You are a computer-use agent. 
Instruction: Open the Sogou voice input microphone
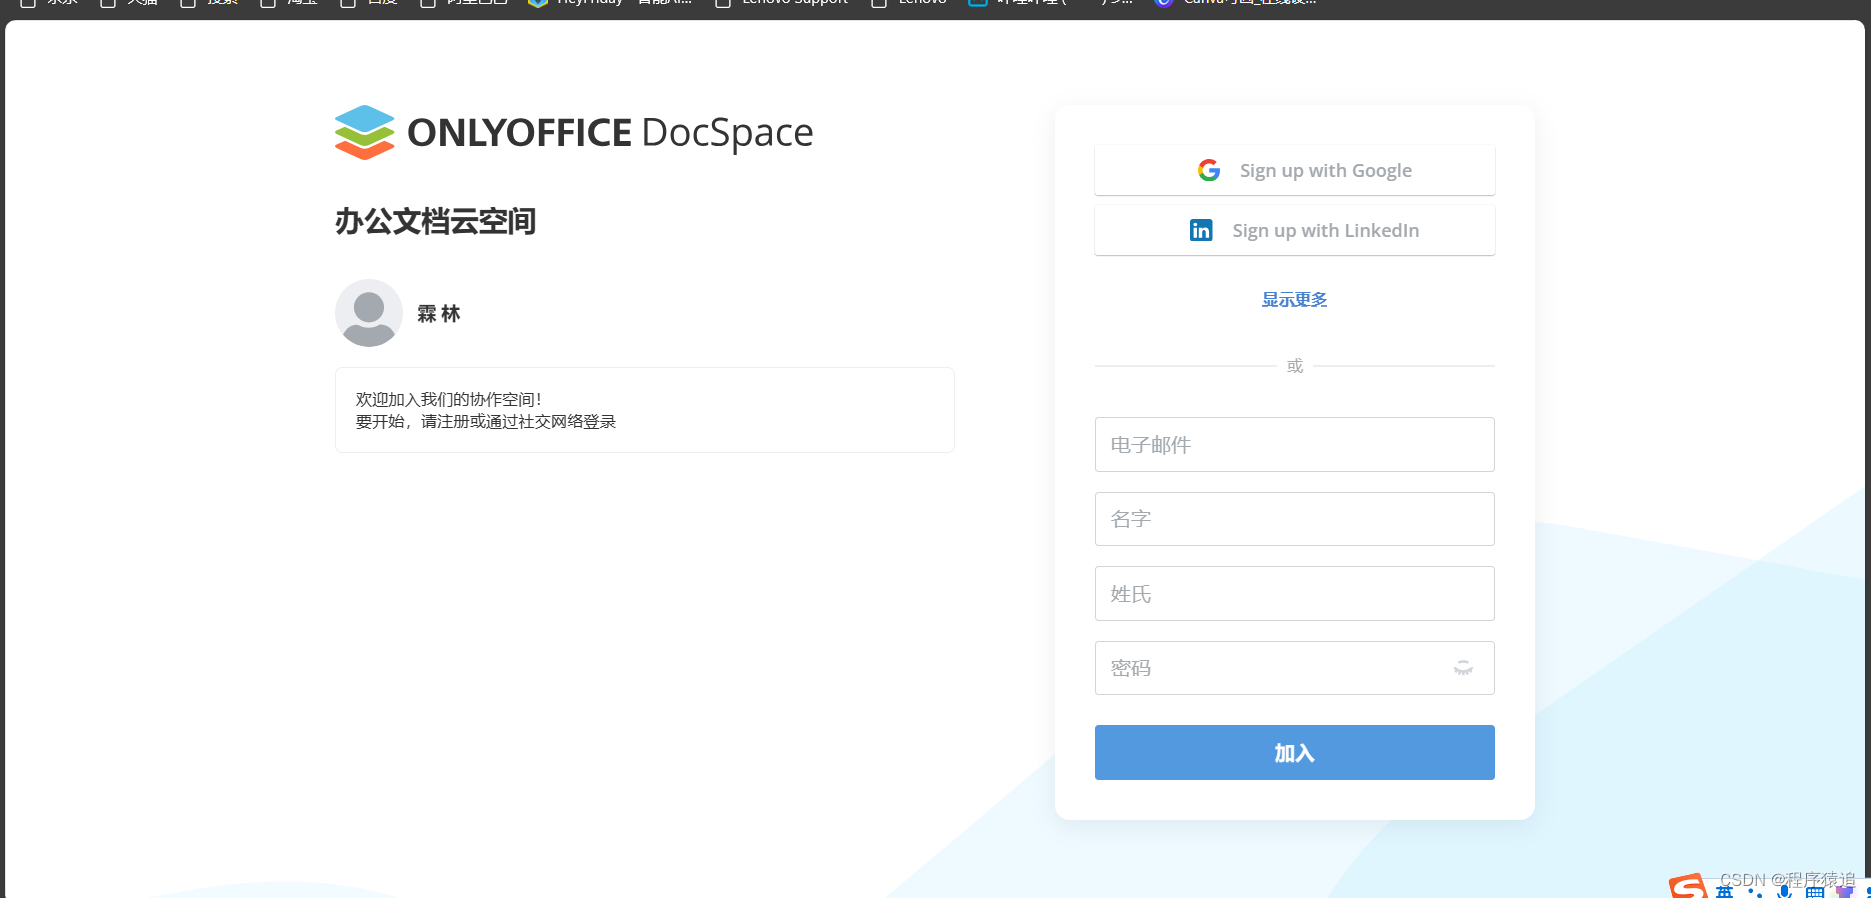click(1784, 891)
